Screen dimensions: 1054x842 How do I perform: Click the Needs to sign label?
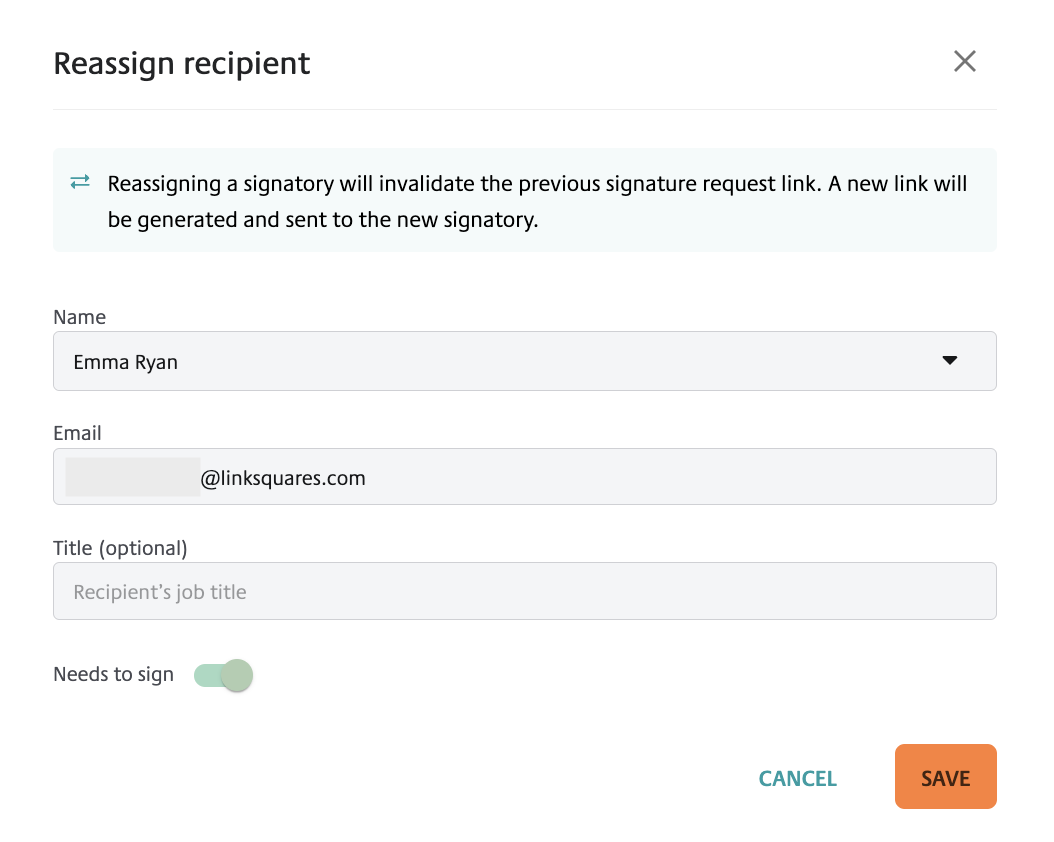[x=114, y=674]
